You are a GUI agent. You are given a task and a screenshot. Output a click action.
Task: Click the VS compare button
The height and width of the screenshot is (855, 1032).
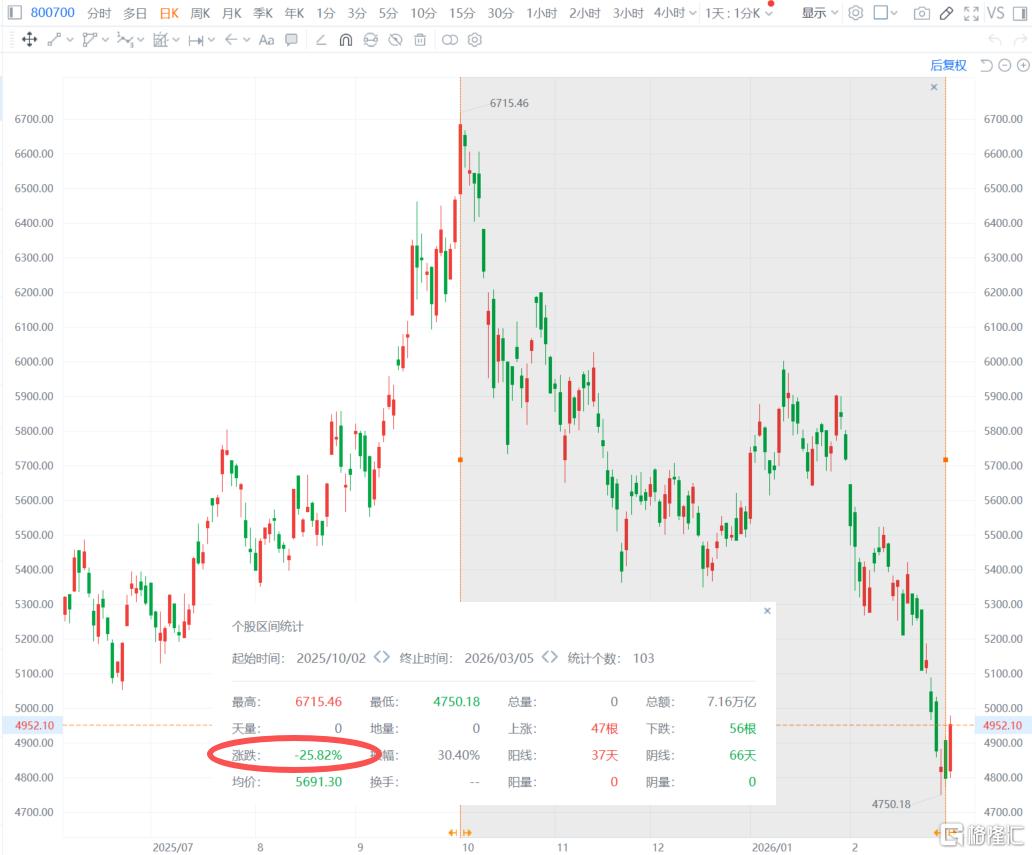click(x=995, y=13)
